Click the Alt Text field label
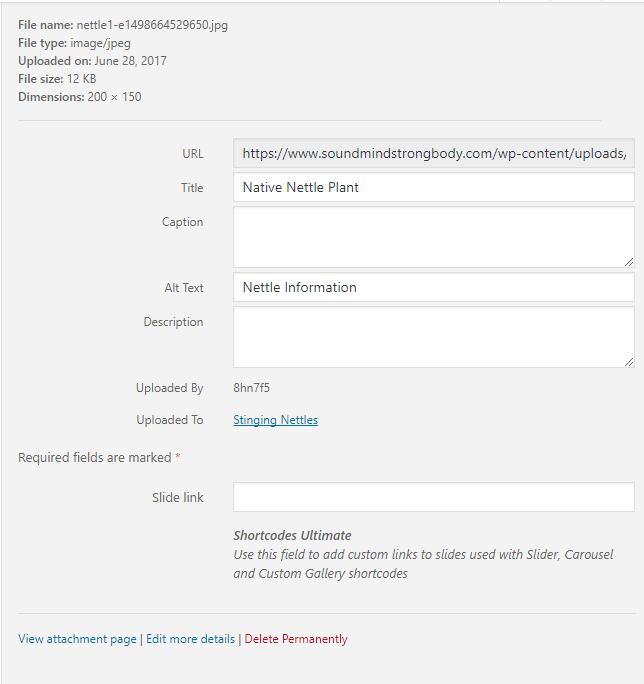The image size is (644, 684). click(x=184, y=288)
